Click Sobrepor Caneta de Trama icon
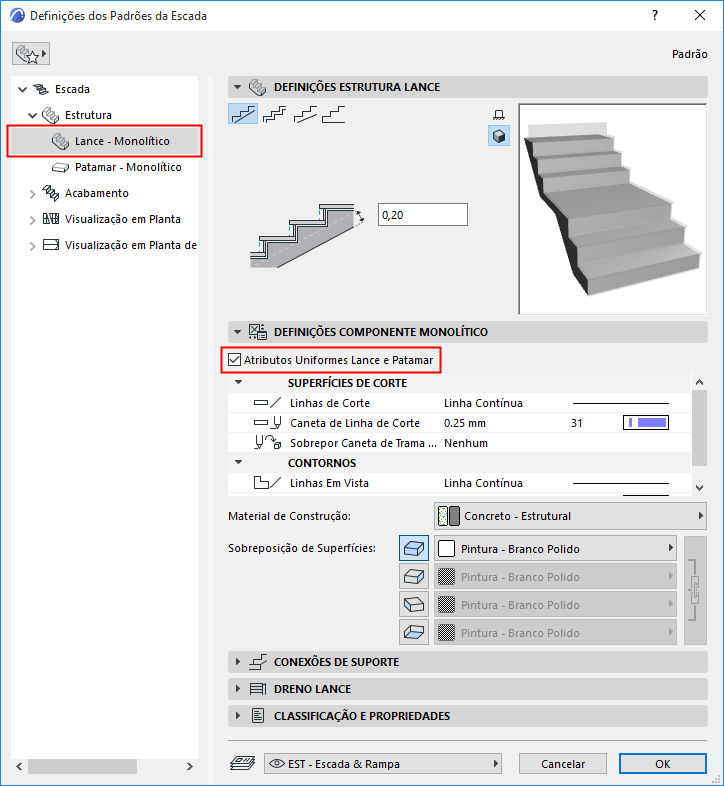The width and height of the screenshot is (724, 786). tap(268, 443)
